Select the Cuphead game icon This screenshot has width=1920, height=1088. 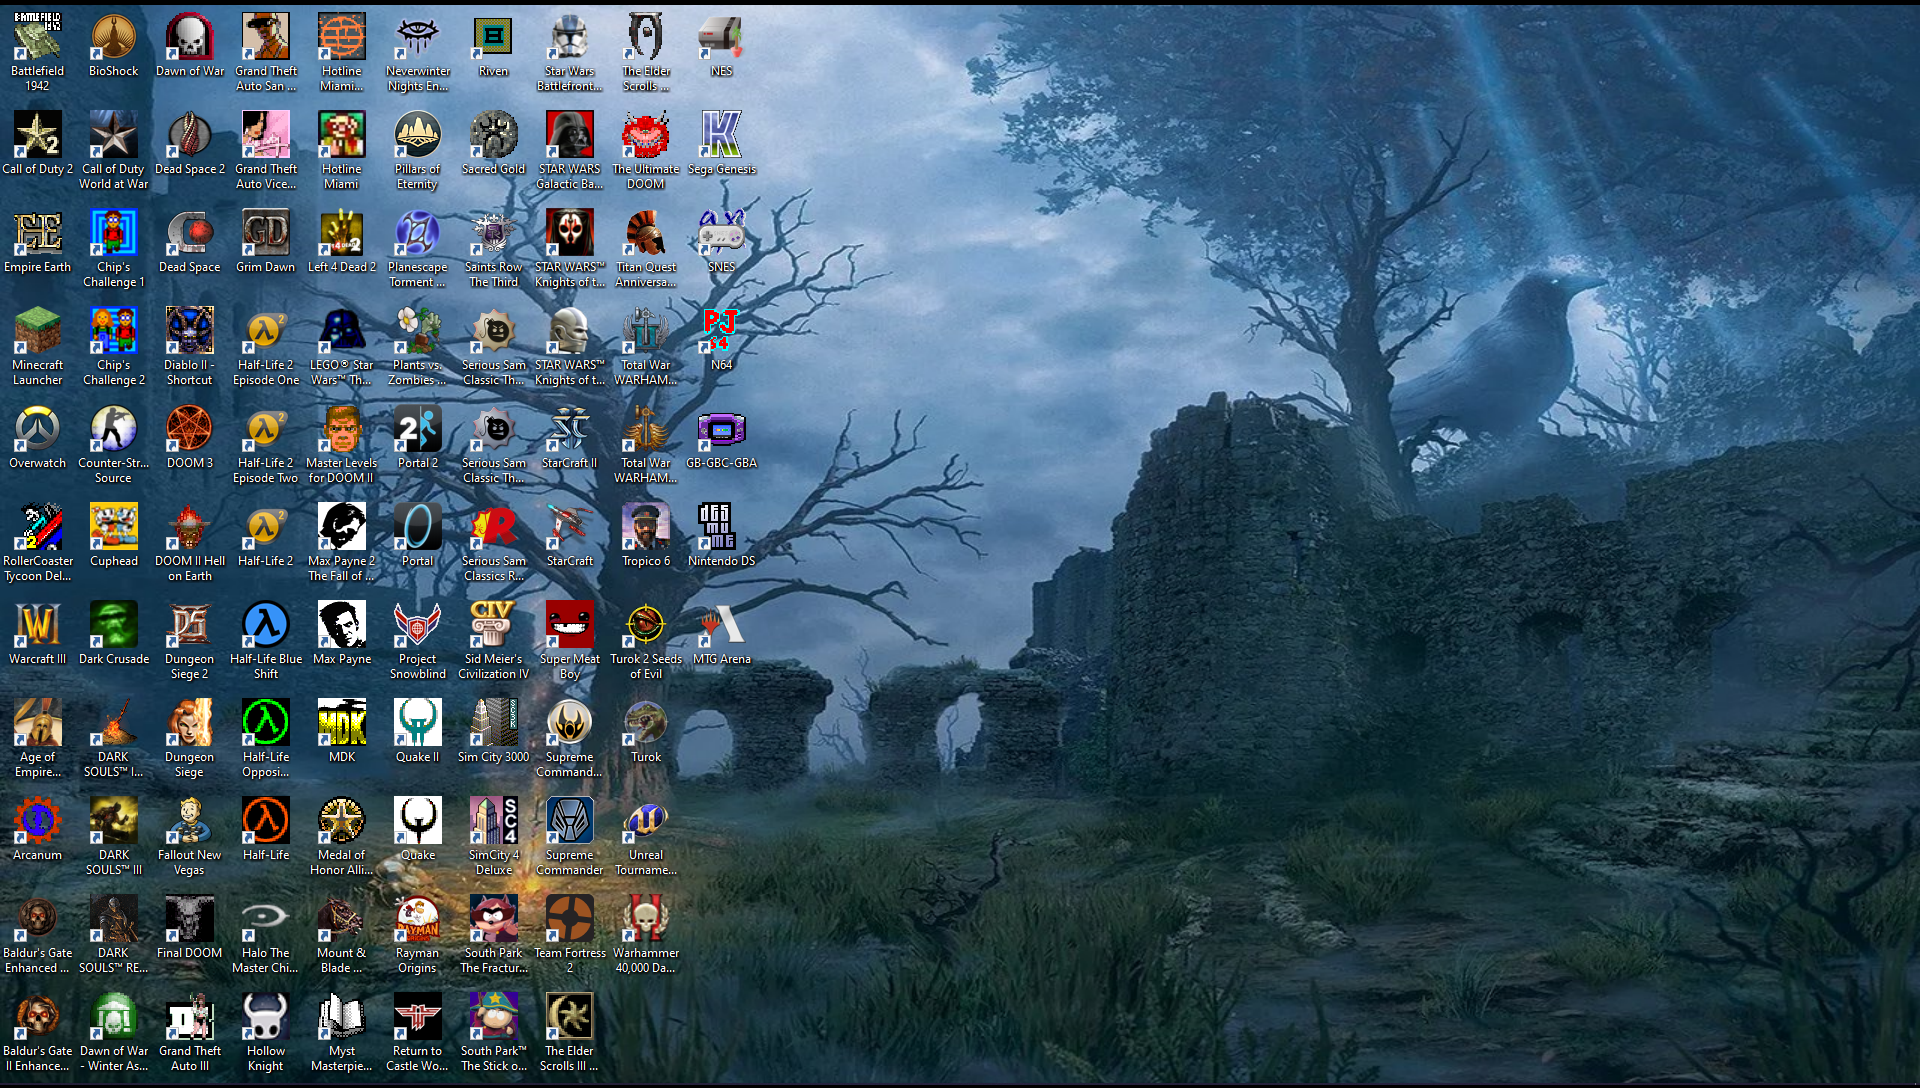click(113, 528)
